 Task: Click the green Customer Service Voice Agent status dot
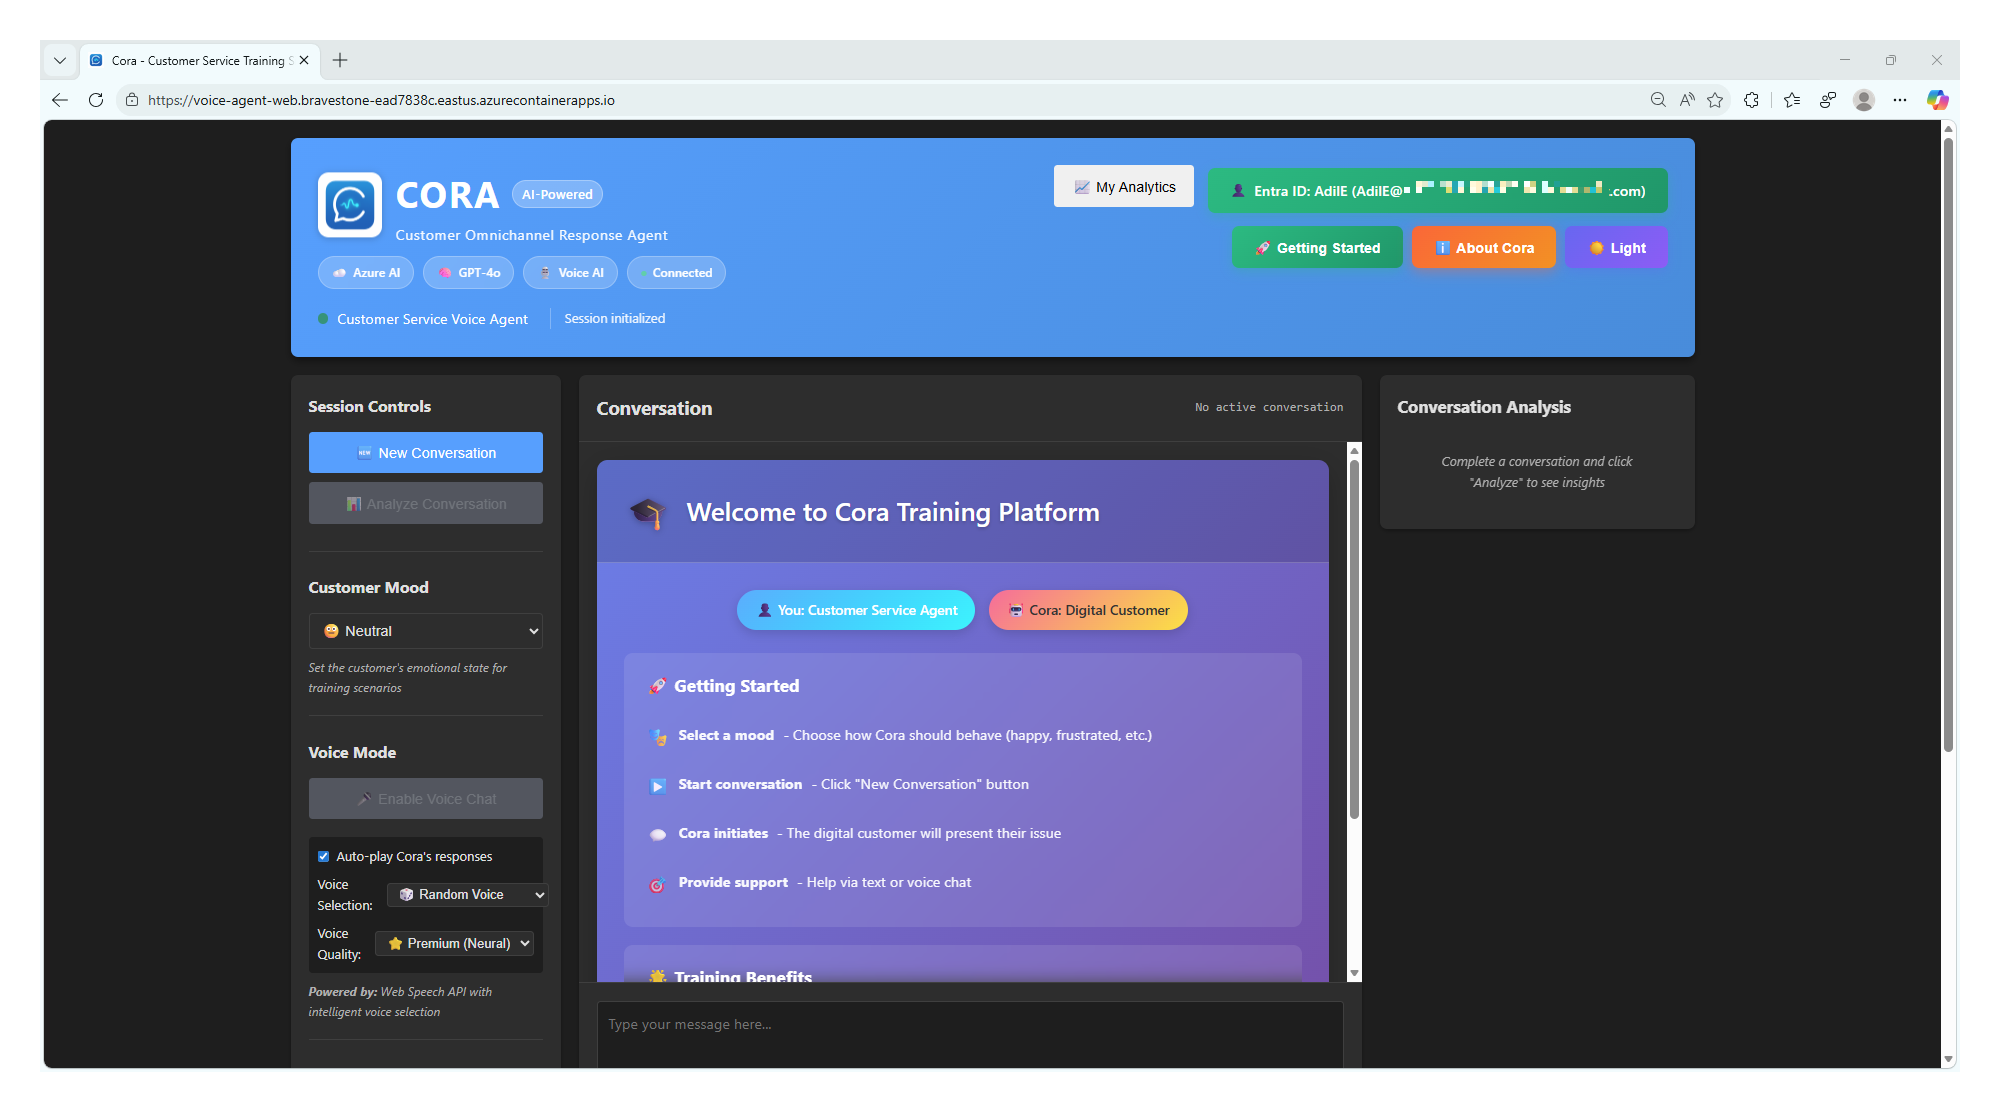point(322,318)
